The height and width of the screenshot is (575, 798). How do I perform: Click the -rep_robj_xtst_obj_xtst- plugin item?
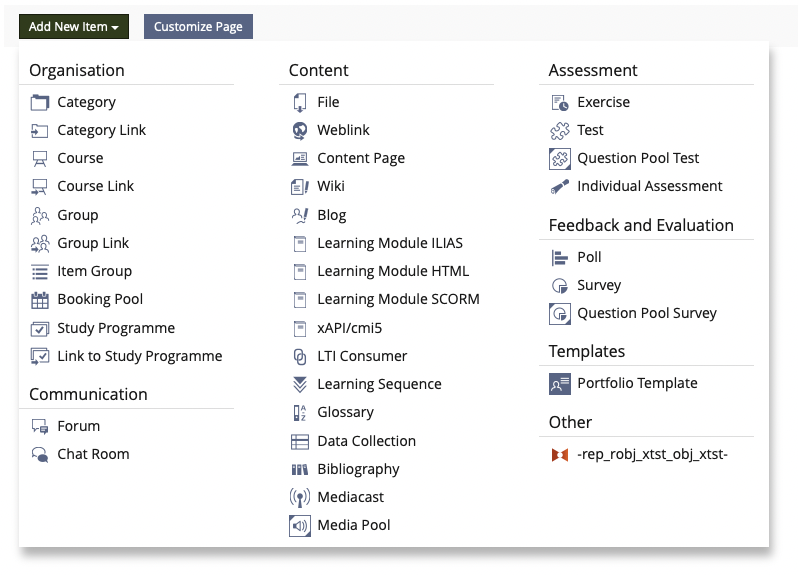click(x=652, y=455)
